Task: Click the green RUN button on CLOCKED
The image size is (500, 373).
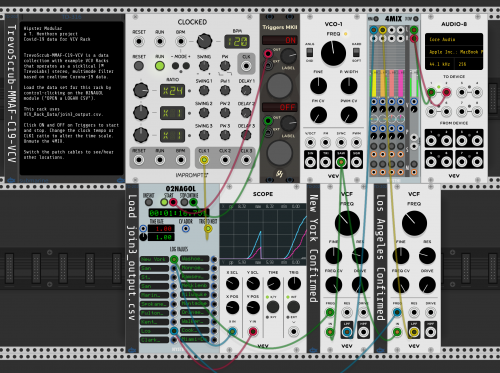Action: click(160, 66)
